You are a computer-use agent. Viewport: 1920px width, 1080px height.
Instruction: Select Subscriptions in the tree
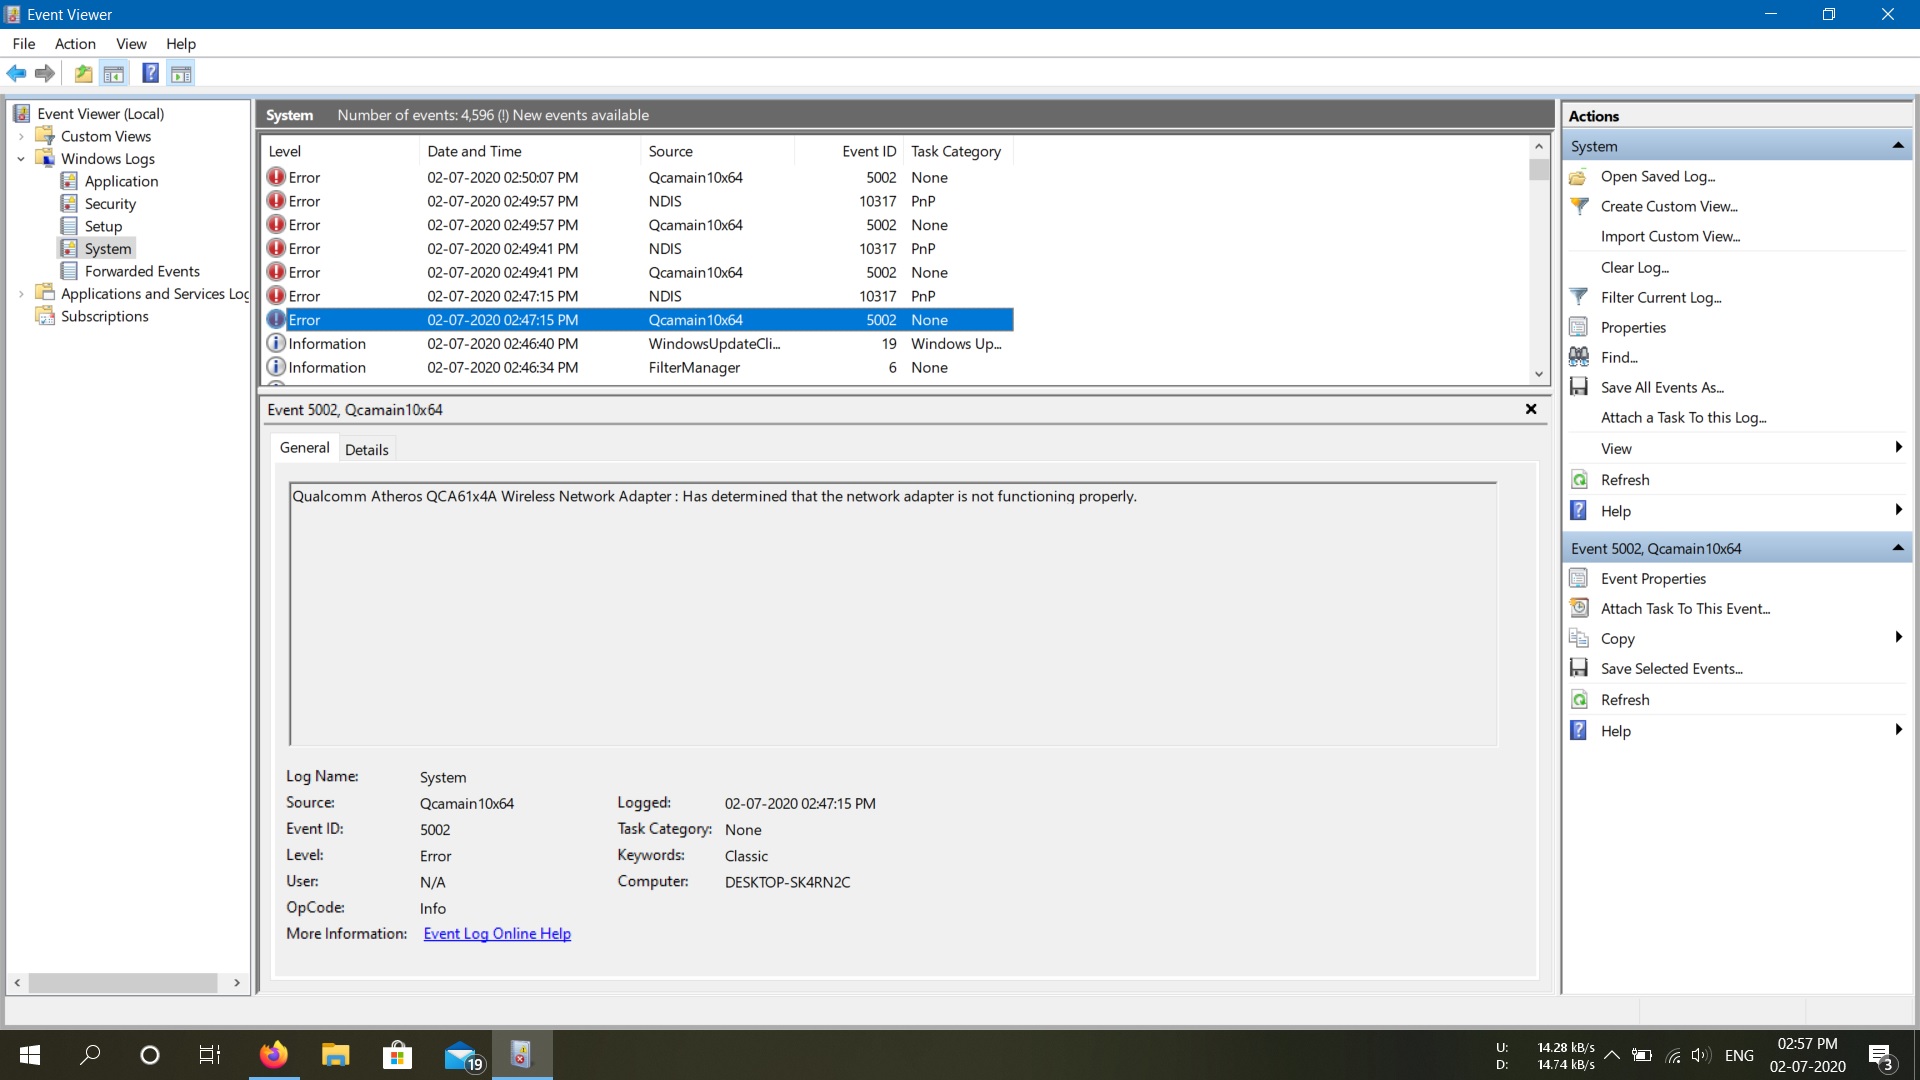point(104,316)
